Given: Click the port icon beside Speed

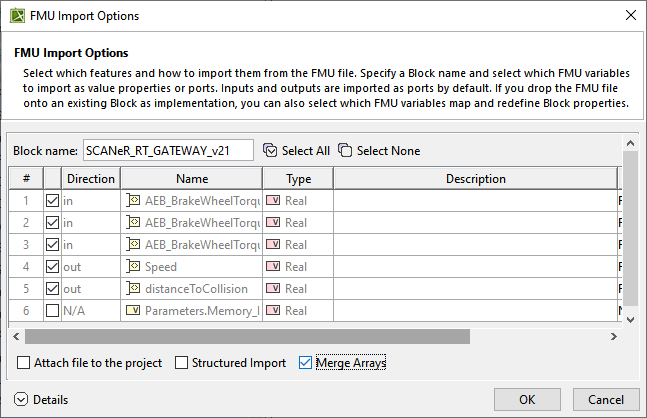Looking at the screenshot, I should click(133, 267).
